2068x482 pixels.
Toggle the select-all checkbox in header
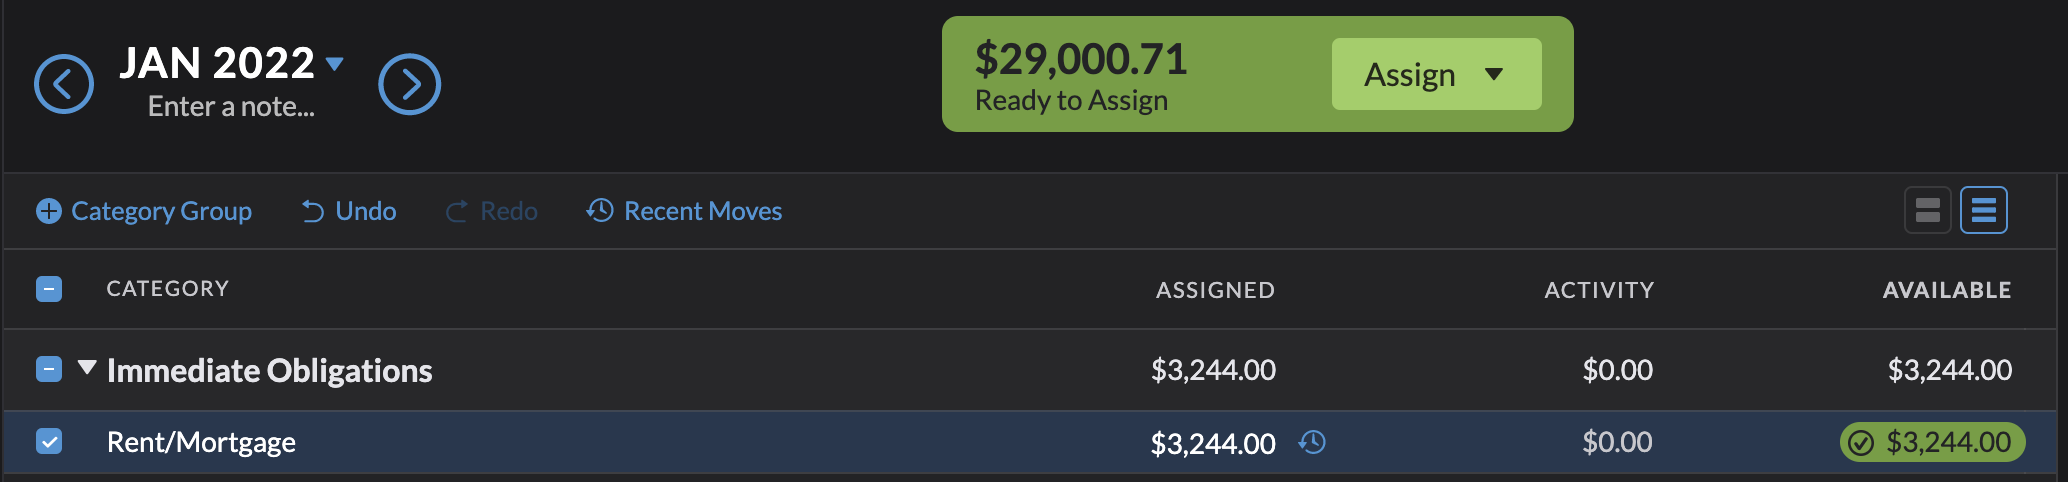point(49,289)
